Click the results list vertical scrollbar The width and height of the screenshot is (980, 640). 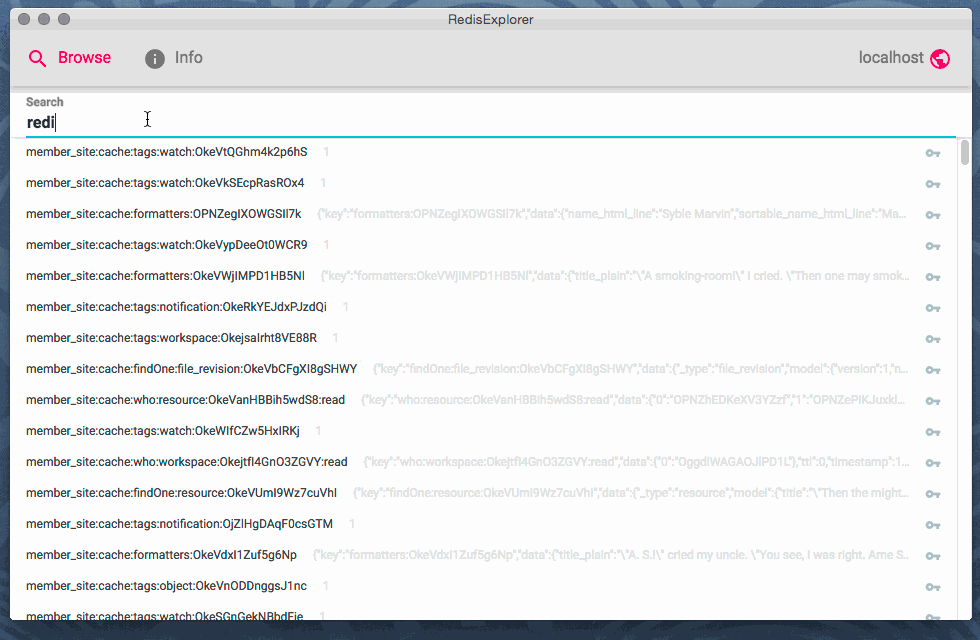click(x=964, y=152)
